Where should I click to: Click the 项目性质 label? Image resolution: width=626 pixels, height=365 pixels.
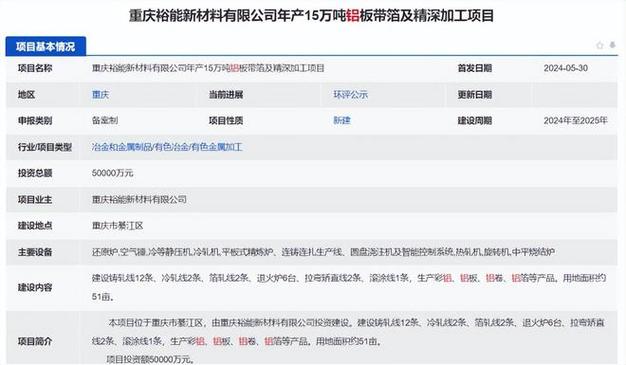click(x=226, y=121)
